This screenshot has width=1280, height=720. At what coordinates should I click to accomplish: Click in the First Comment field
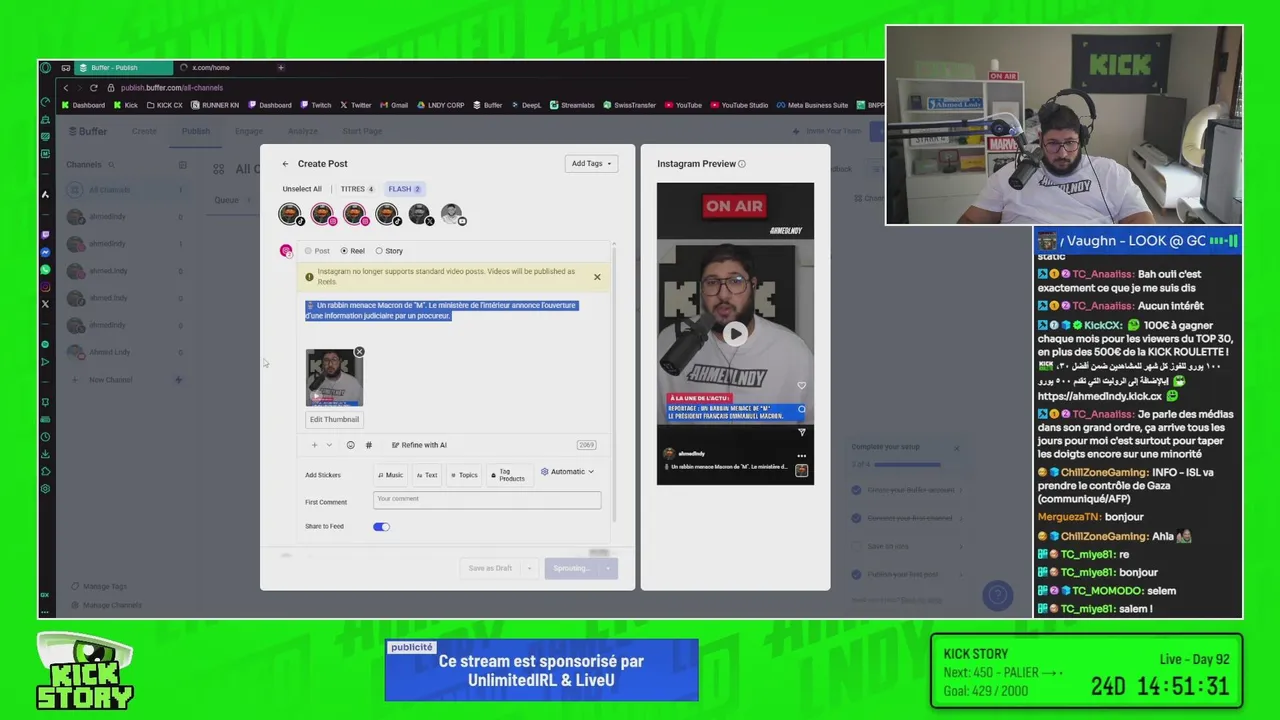click(x=487, y=499)
